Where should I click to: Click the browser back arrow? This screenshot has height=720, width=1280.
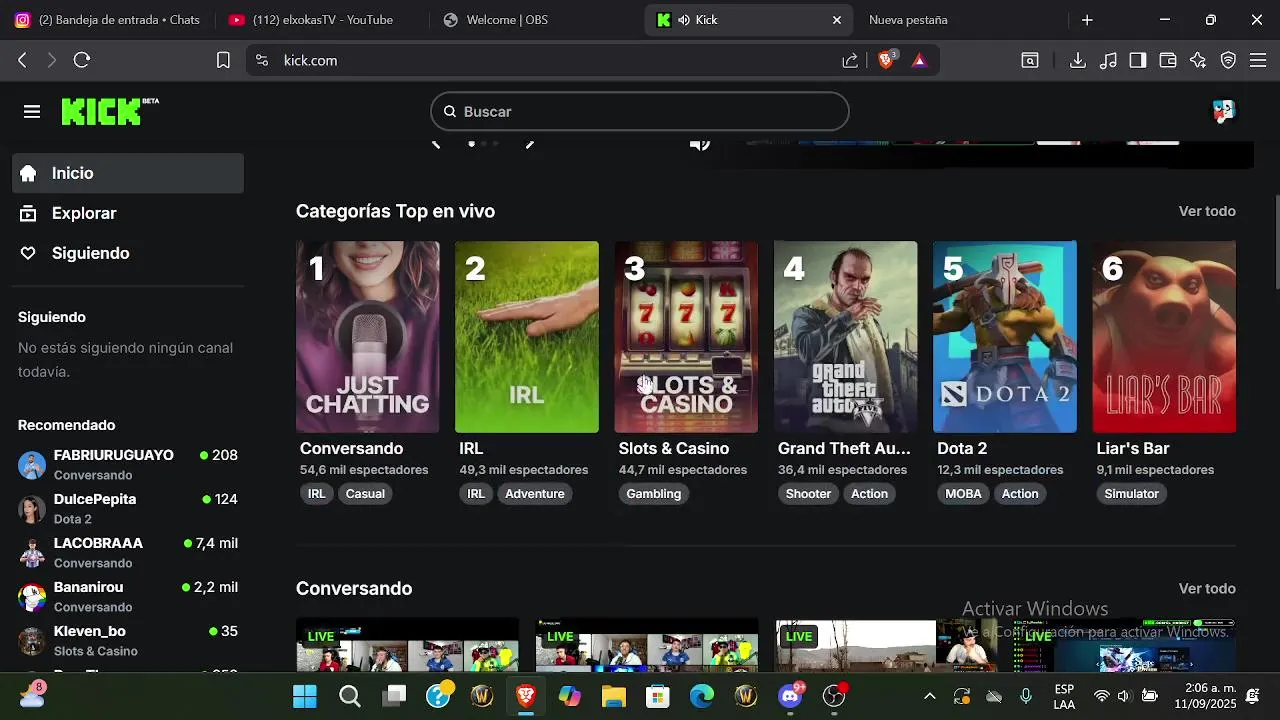[22, 60]
